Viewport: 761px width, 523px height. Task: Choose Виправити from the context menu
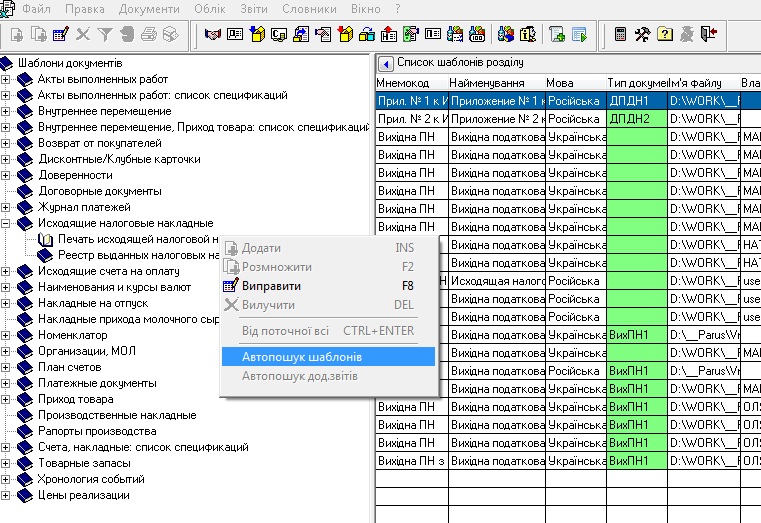pyautogui.click(x=272, y=286)
